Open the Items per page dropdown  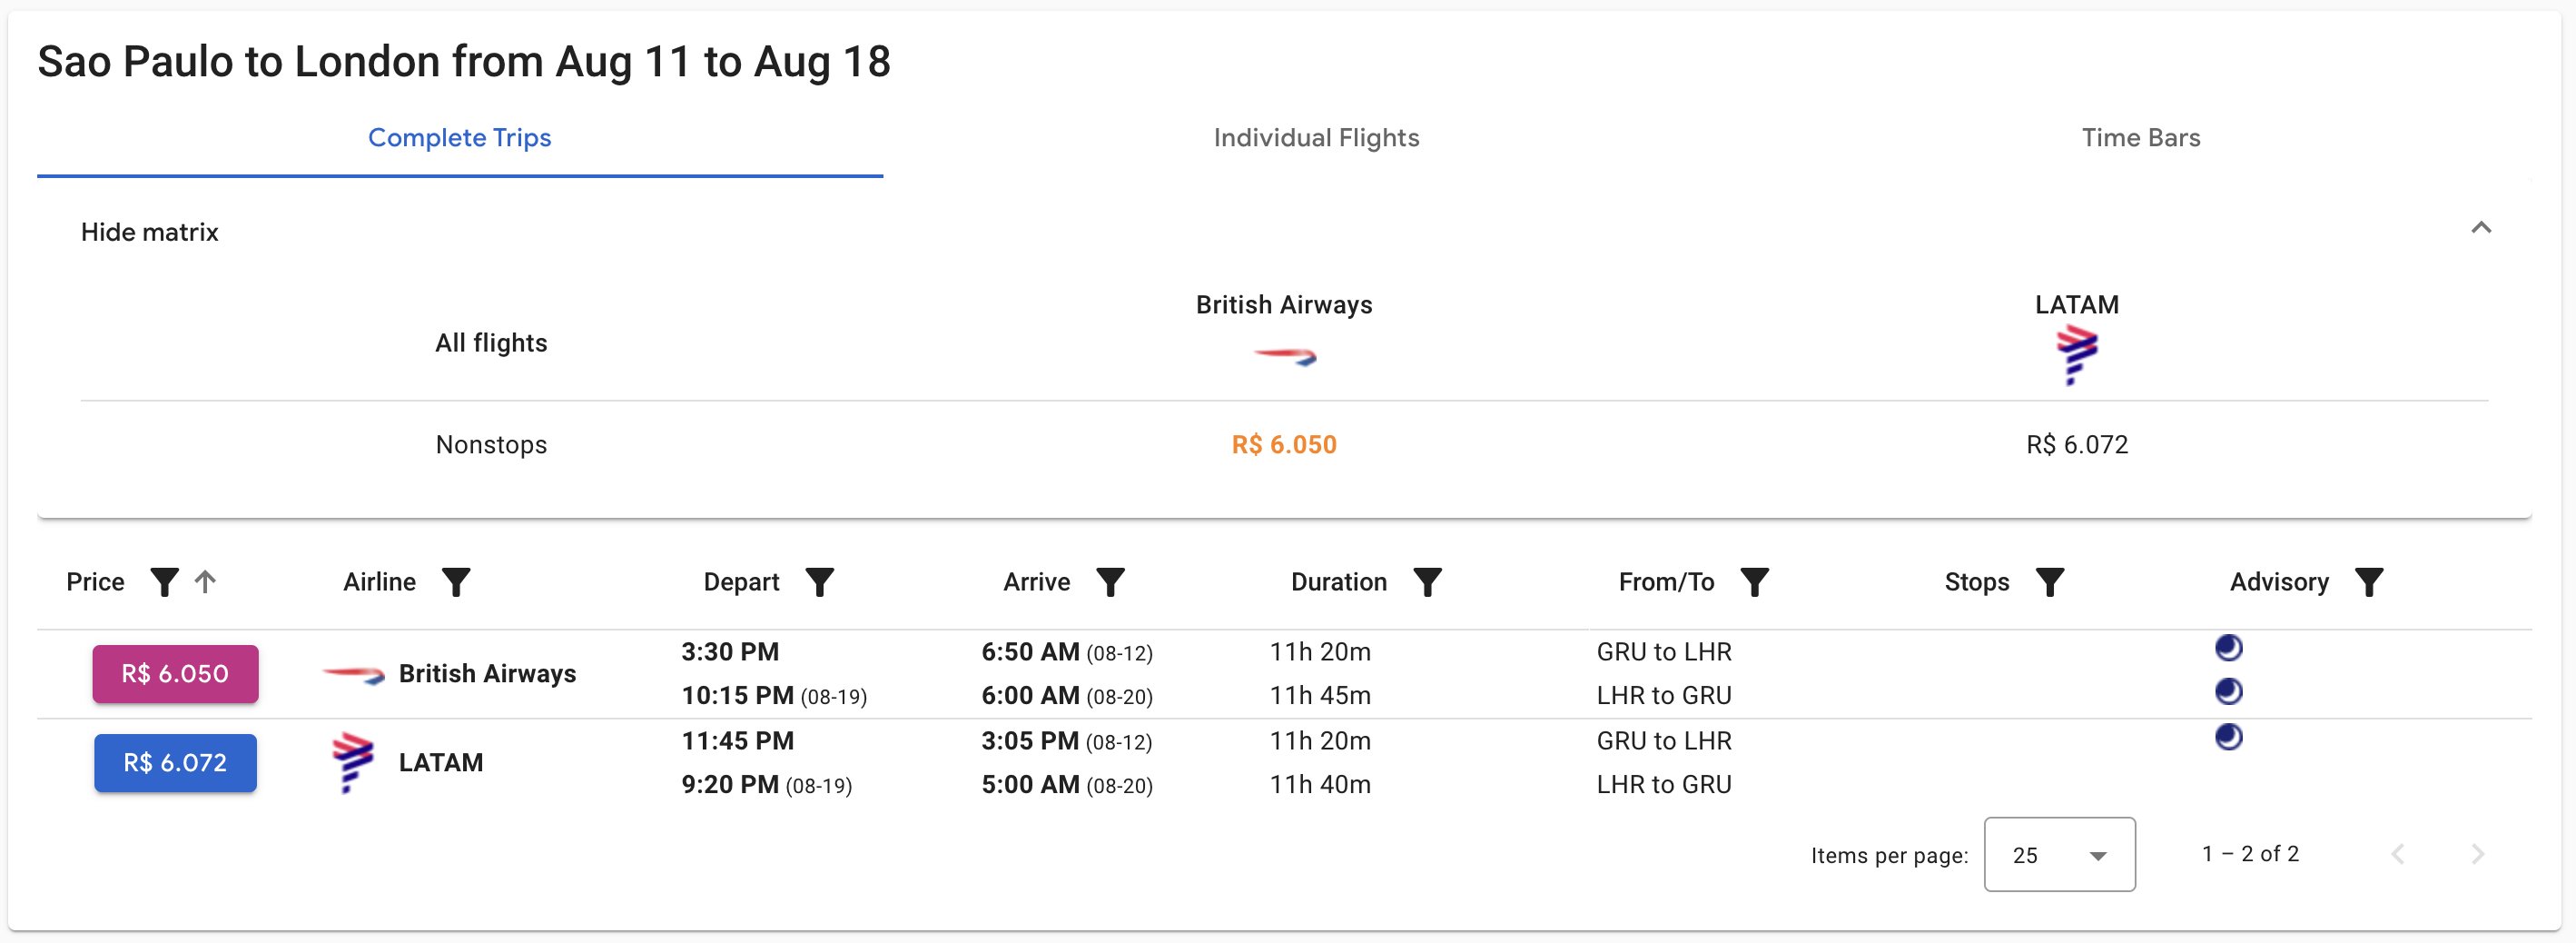(x=2060, y=855)
